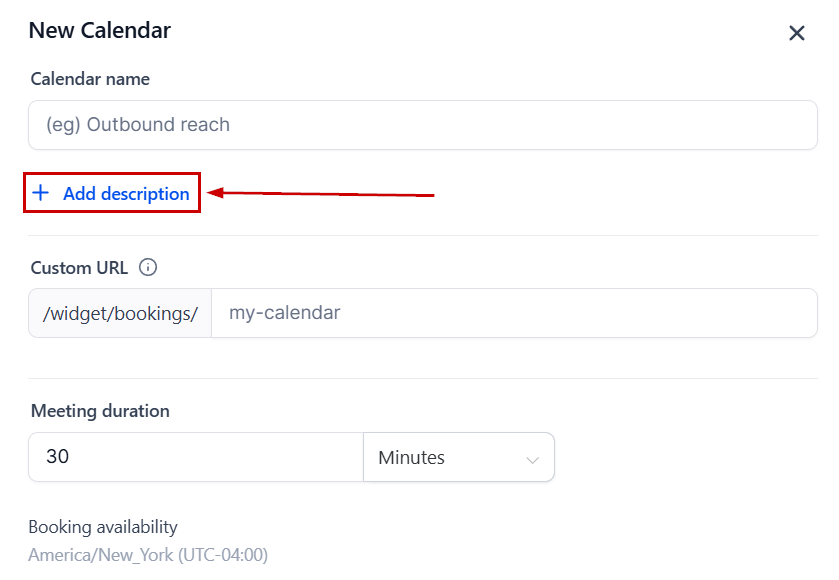
Task: Click the plus icon beside Add description
Action: tap(41, 193)
